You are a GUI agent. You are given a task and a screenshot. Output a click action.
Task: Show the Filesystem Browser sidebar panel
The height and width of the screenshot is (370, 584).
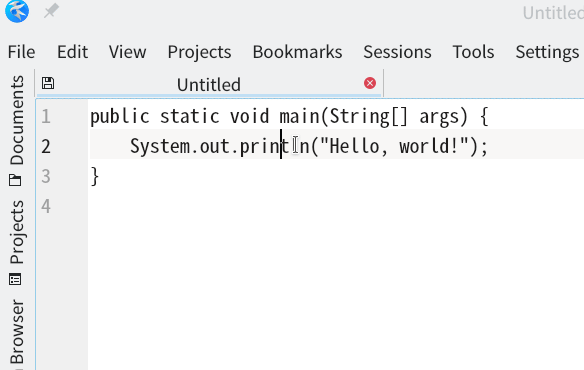[16, 333]
